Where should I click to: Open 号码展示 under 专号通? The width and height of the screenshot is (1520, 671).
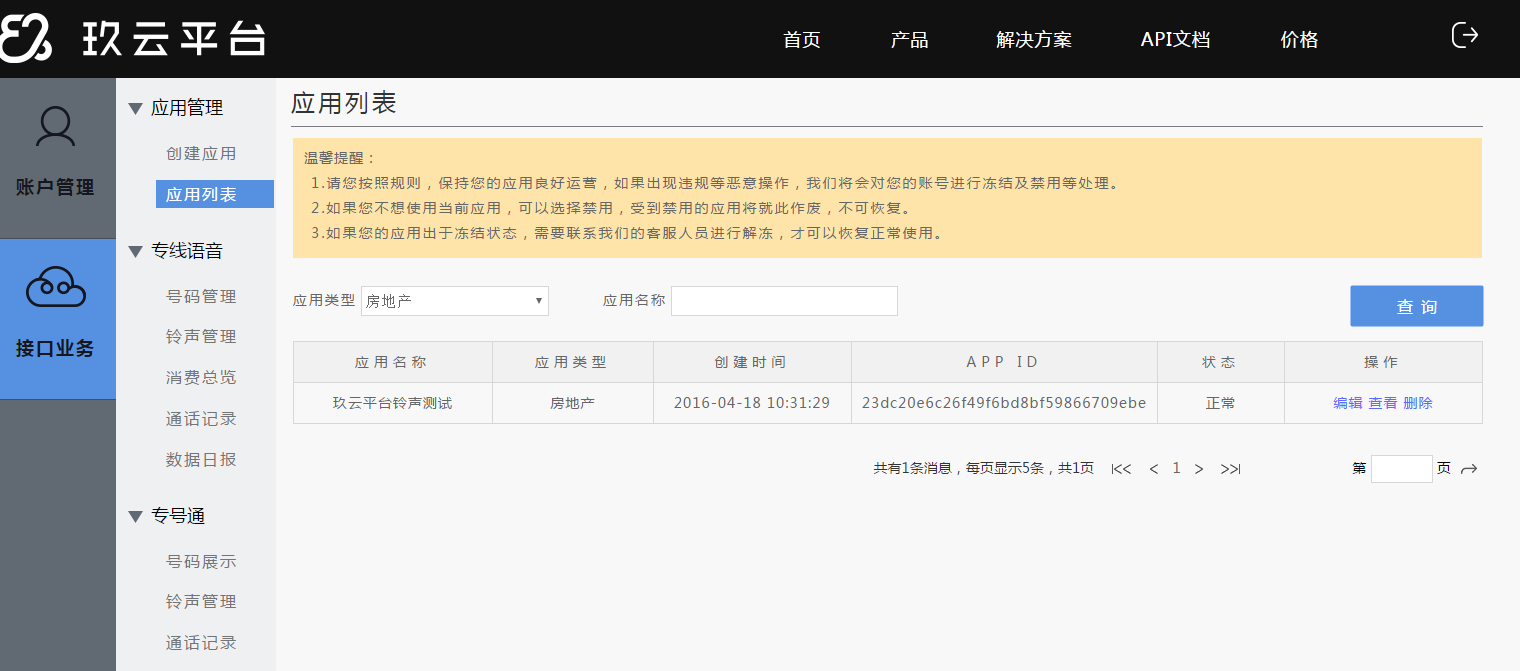tap(201, 562)
